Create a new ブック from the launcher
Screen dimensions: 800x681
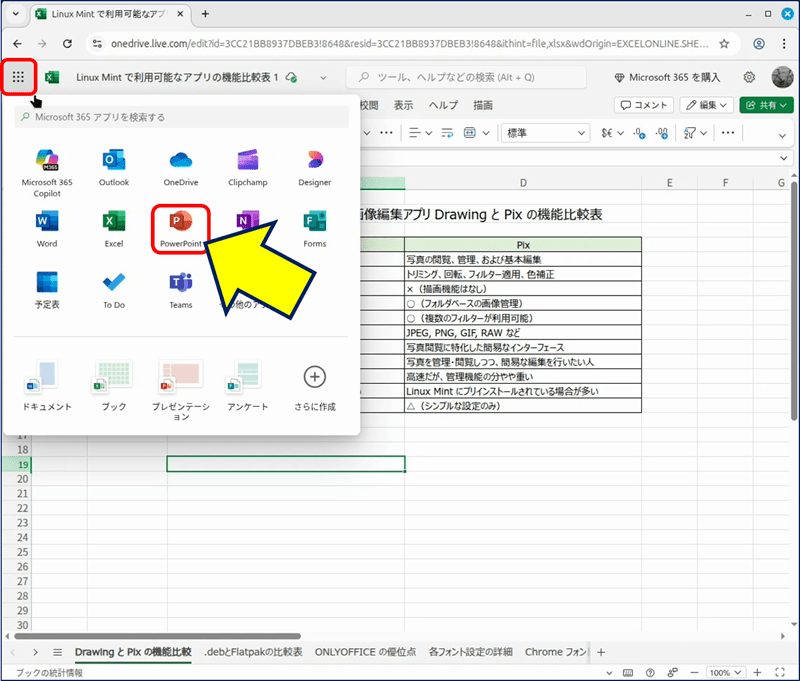click(114, 386)
